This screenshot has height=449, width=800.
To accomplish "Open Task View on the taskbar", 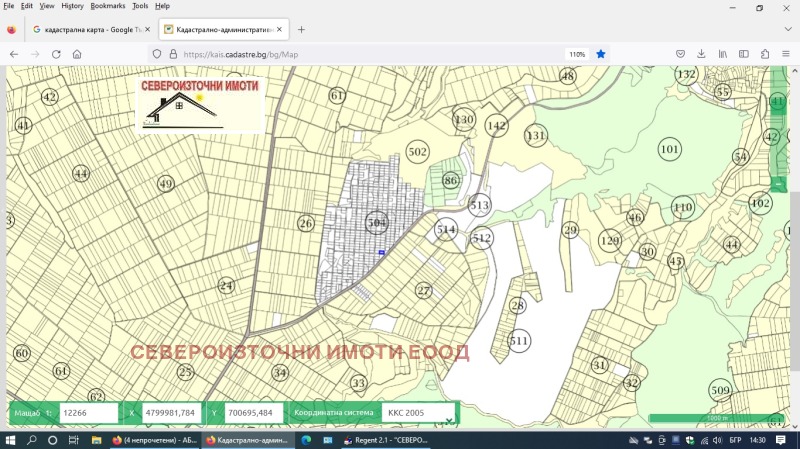I will pyautogui.click(x=73, y=440).
